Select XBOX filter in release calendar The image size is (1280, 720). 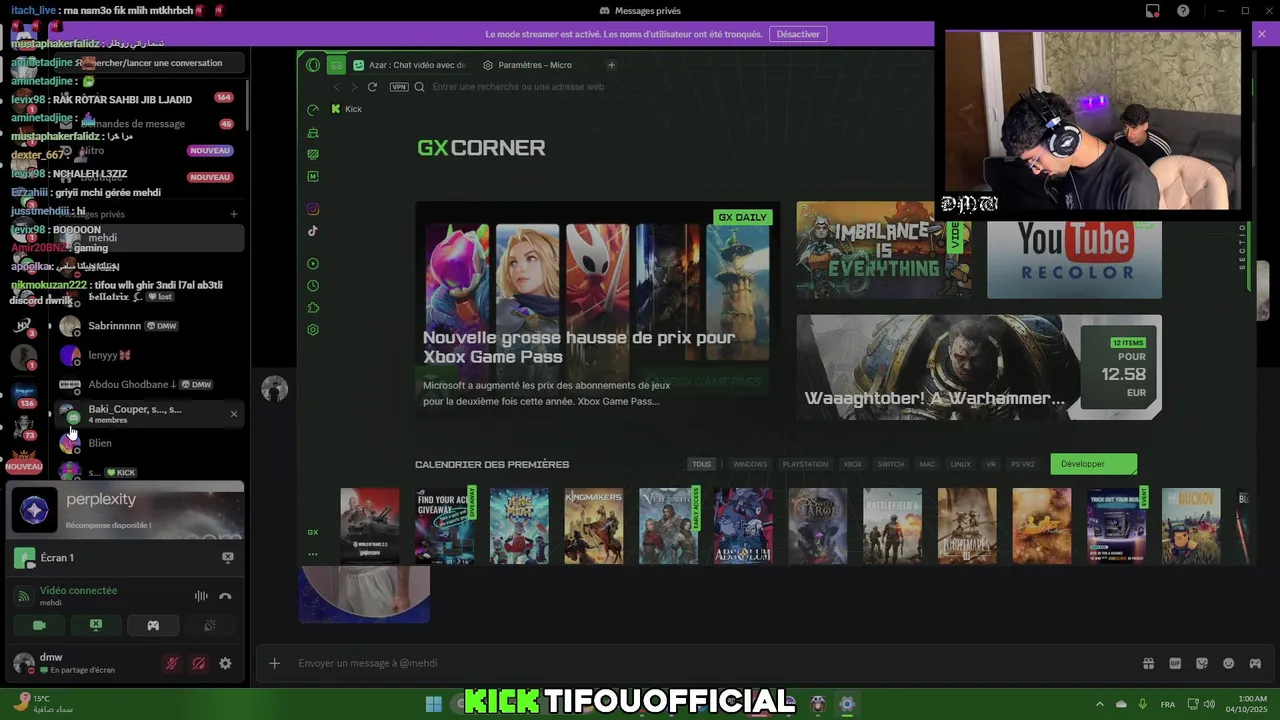[x=852, y=464]
